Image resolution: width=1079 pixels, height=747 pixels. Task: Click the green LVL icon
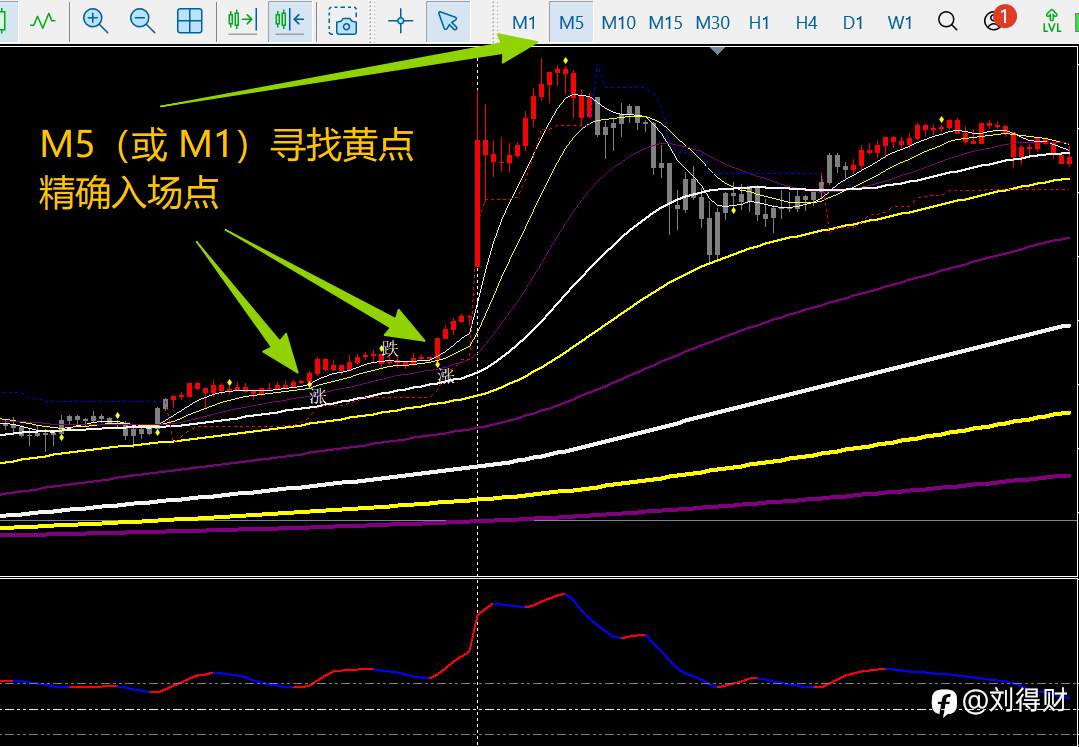pyautogui.click(x=1051, y=21)
